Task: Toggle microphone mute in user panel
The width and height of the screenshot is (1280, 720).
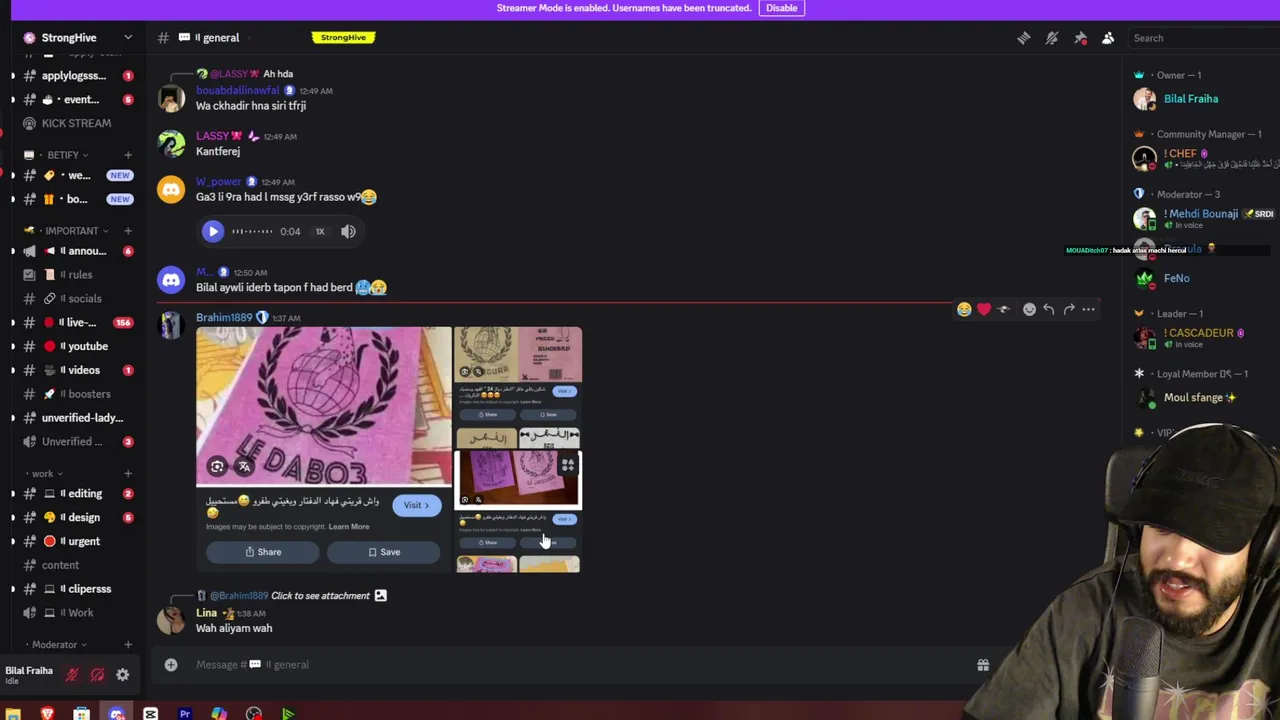Action: click(x=72, y=675)
